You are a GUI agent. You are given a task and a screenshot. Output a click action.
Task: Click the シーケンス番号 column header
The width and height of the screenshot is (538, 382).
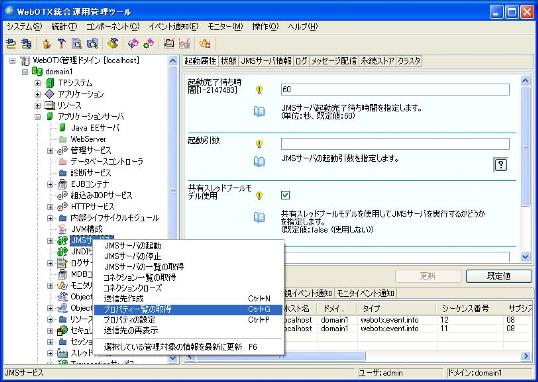(470, 309)
